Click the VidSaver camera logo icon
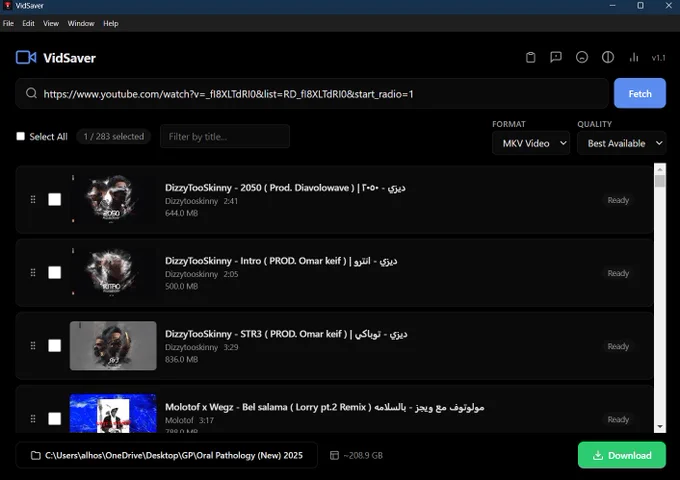 pyautogui.click(x=26, y=57)
